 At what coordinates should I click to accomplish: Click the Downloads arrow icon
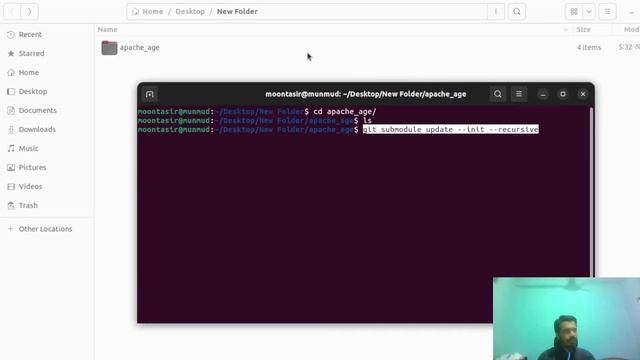pyautogui.click(x=11, y=129)
